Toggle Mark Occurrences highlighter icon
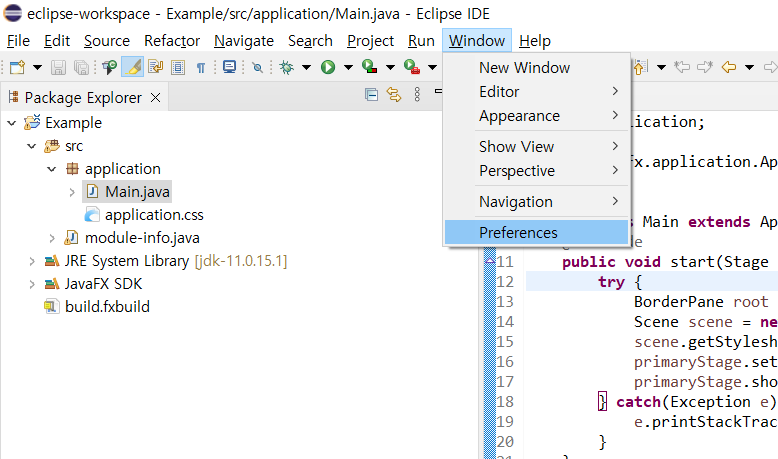 tap(132, 67)
